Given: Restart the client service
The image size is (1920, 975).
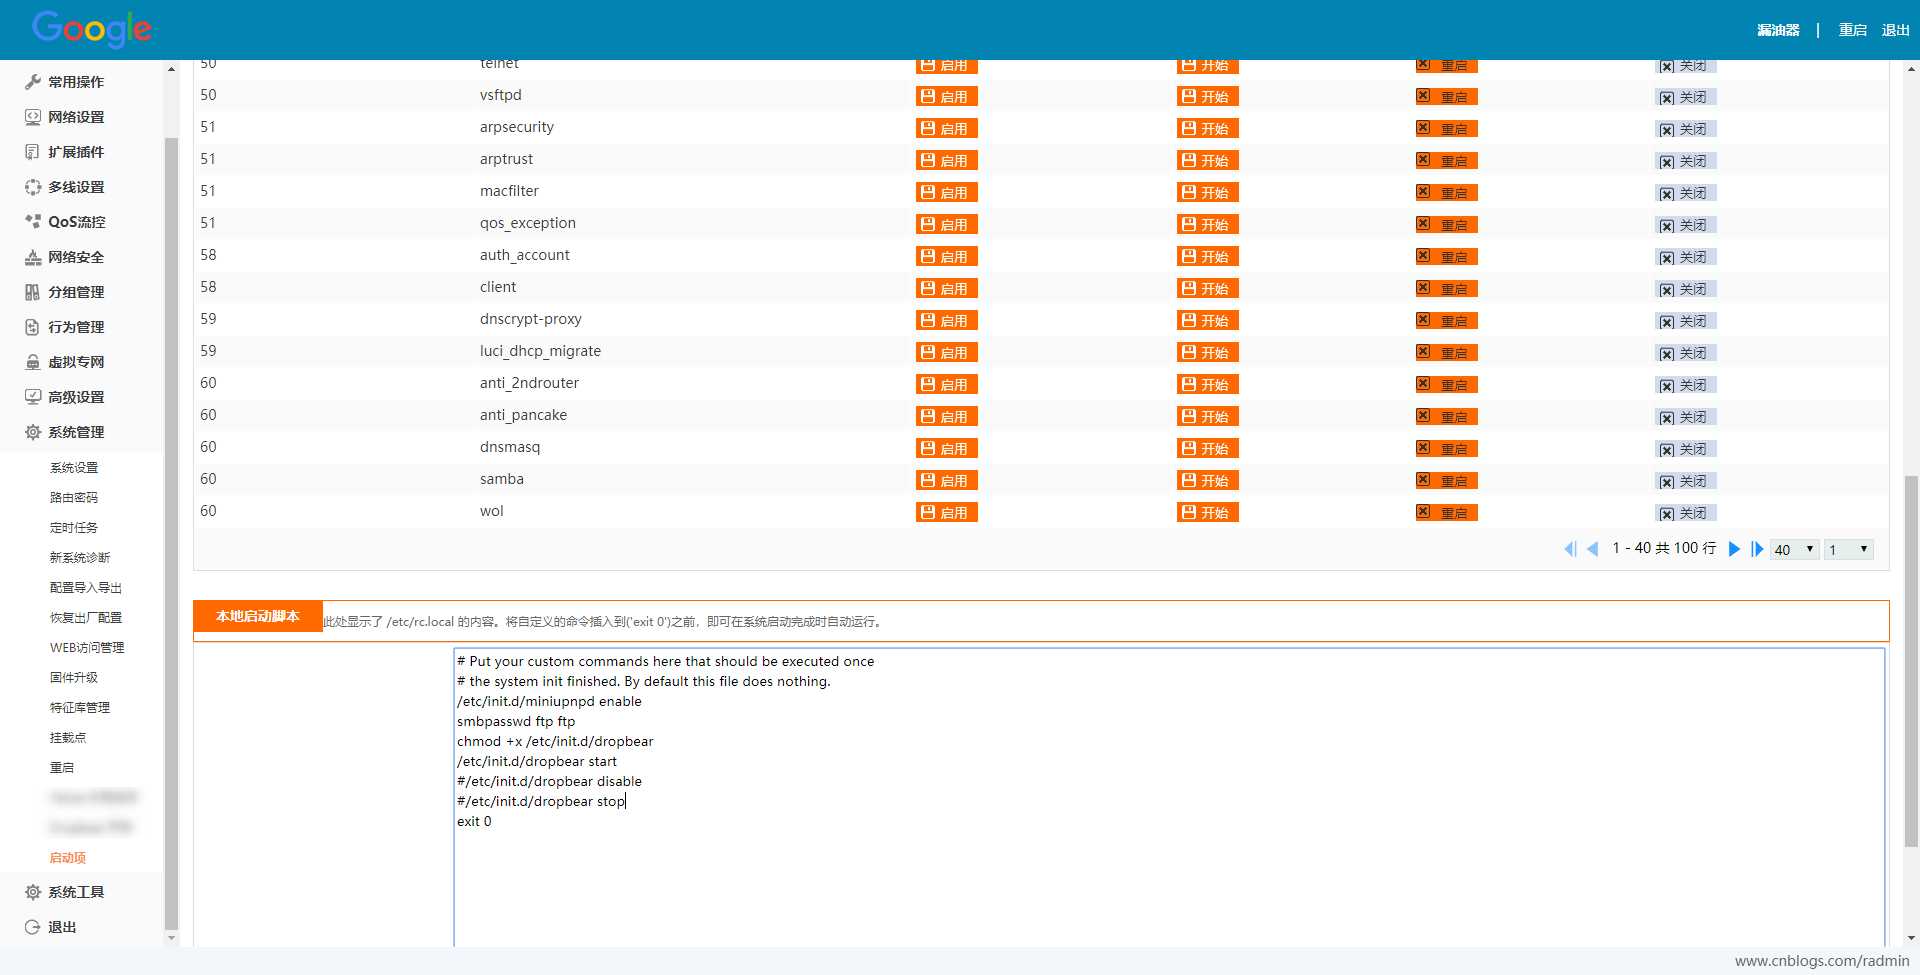Looking at the screenshot, I should pos(1446,288).
